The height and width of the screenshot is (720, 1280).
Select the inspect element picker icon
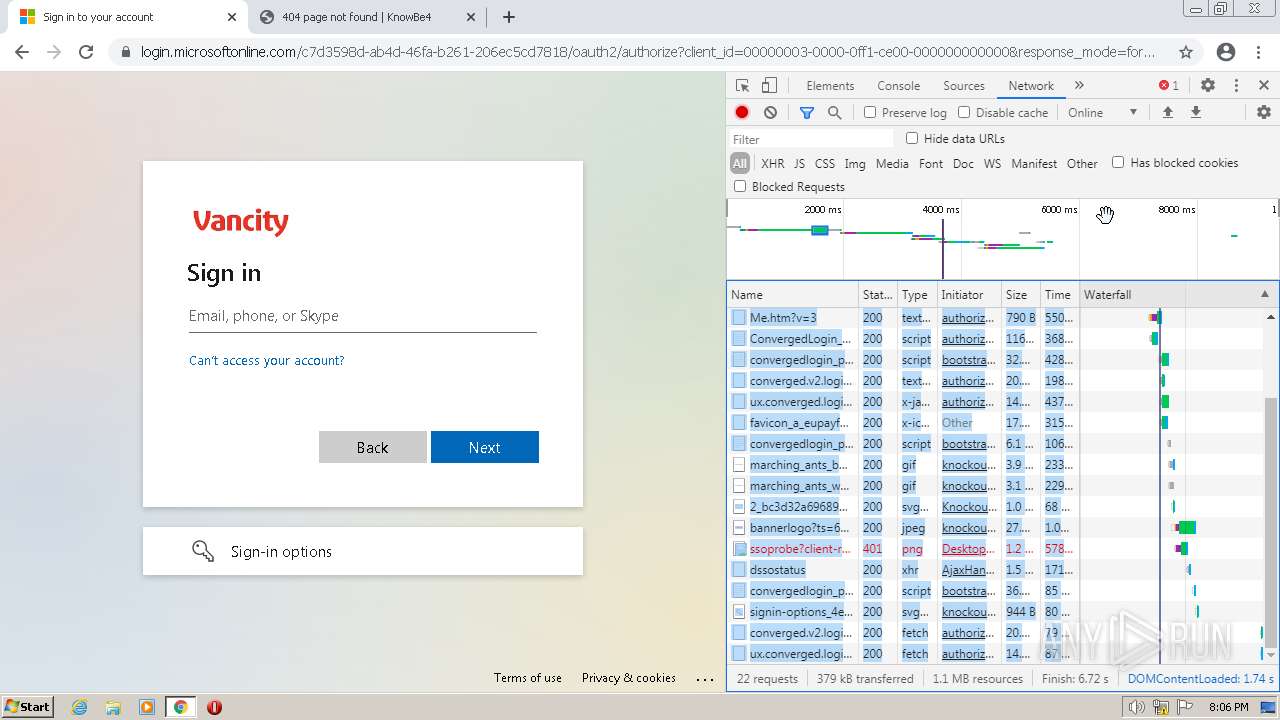tap(742, 86)
